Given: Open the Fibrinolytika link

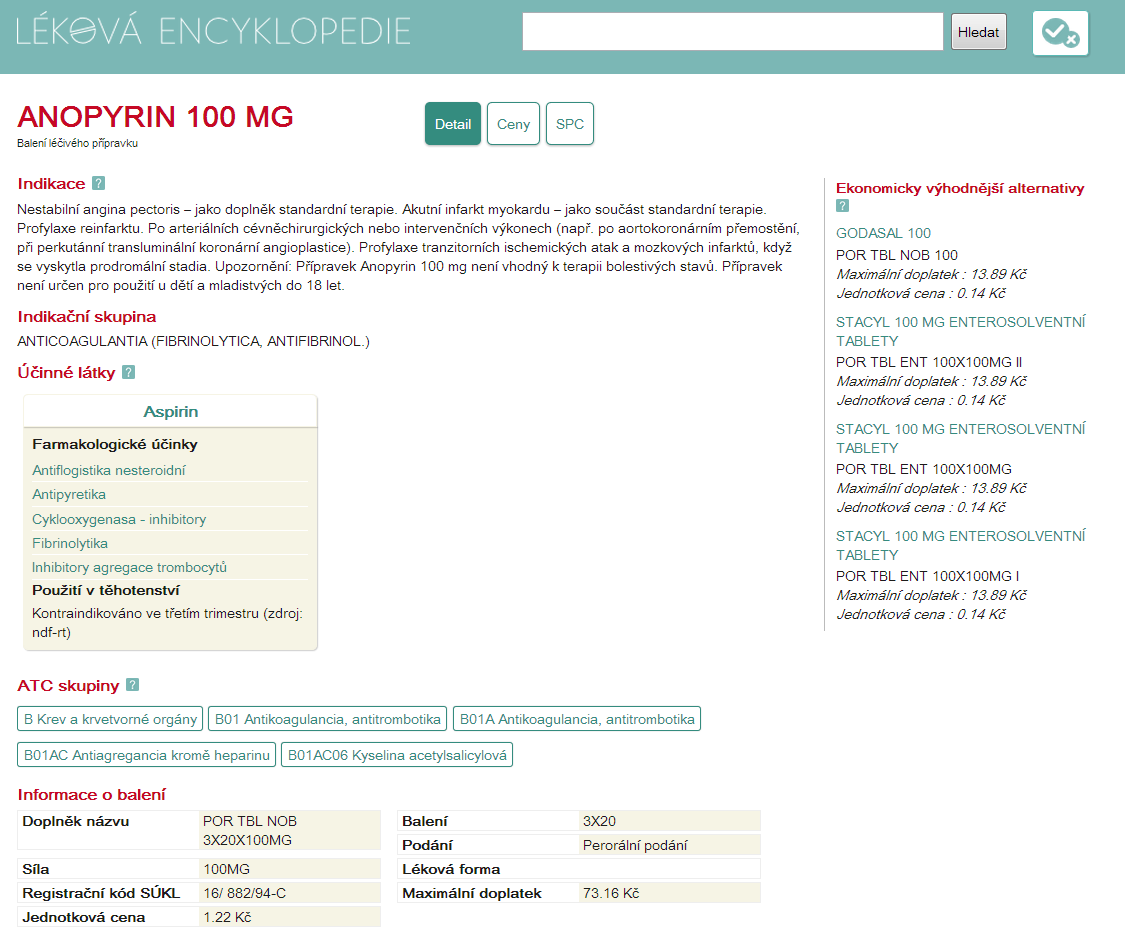Looking at the screenshot, I should coord(70,543).
